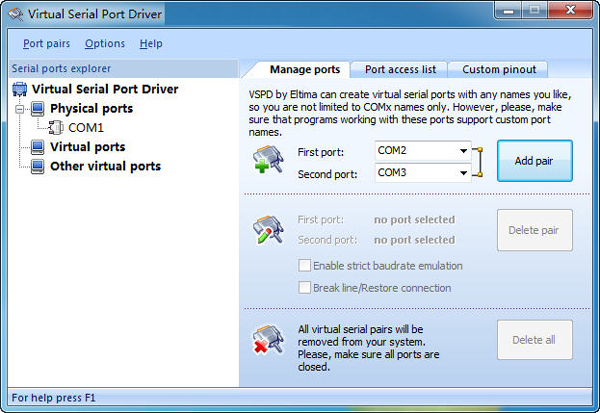
Task: Click the app icon in the title bar
Action: click(16, 14)
